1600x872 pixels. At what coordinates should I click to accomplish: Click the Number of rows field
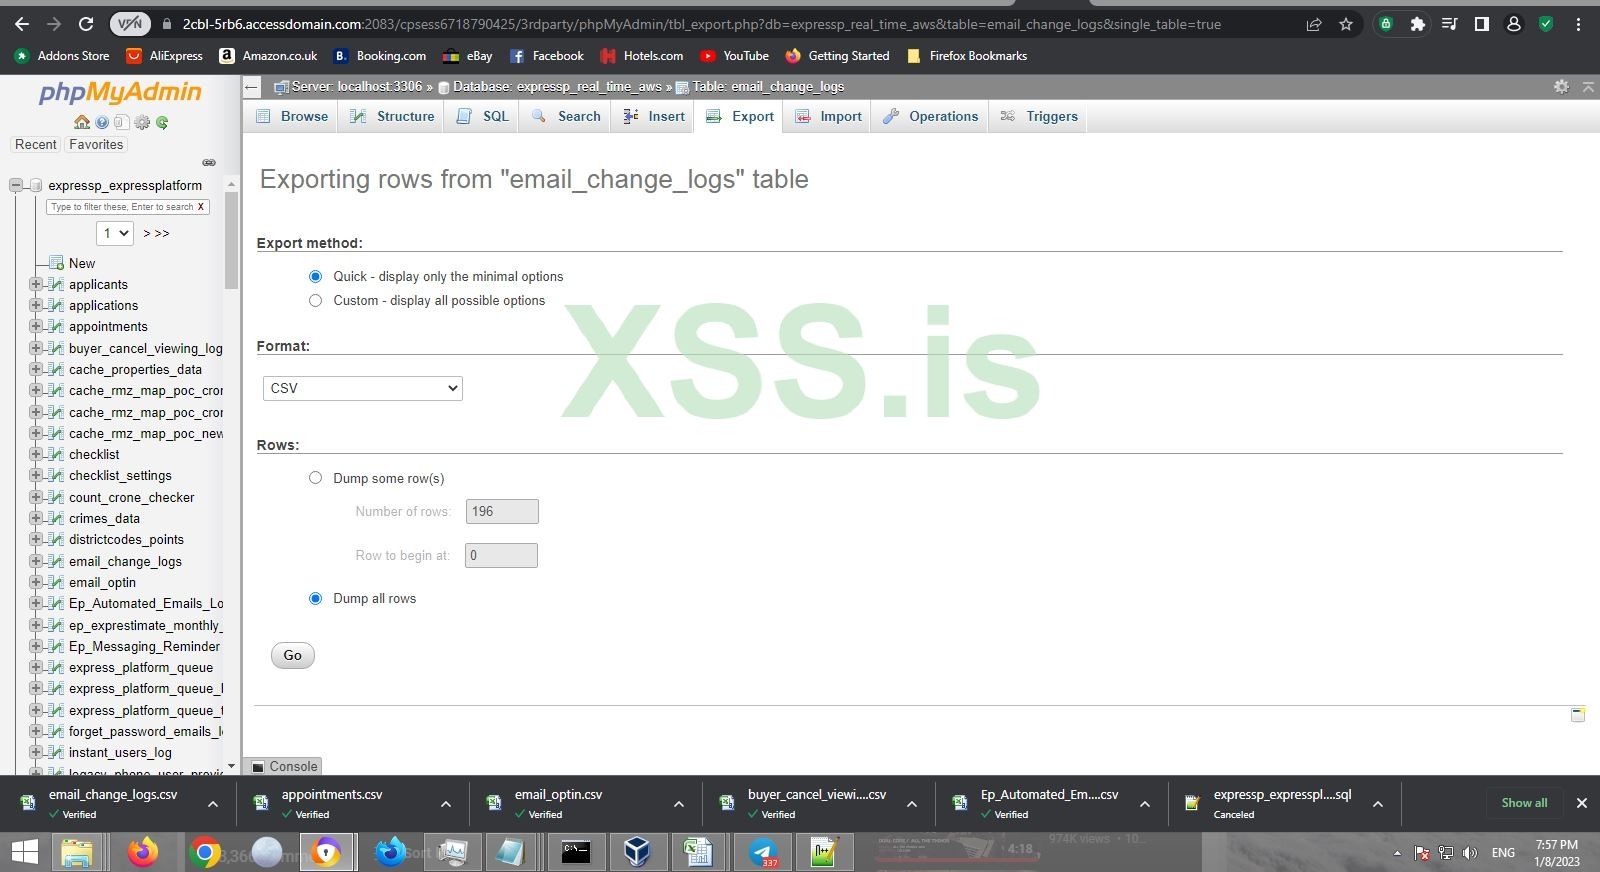click(502, 511)
